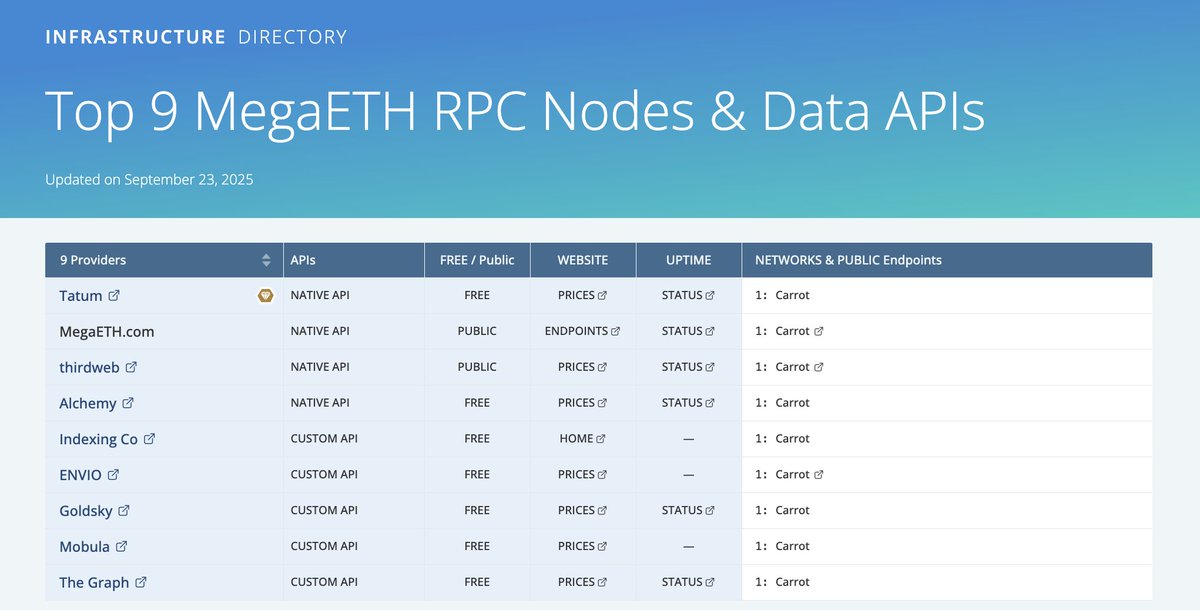Click Carrot network in Tatum row
Image resolution: width=1200 pixels, height=610 pixels.
[792, 295]
